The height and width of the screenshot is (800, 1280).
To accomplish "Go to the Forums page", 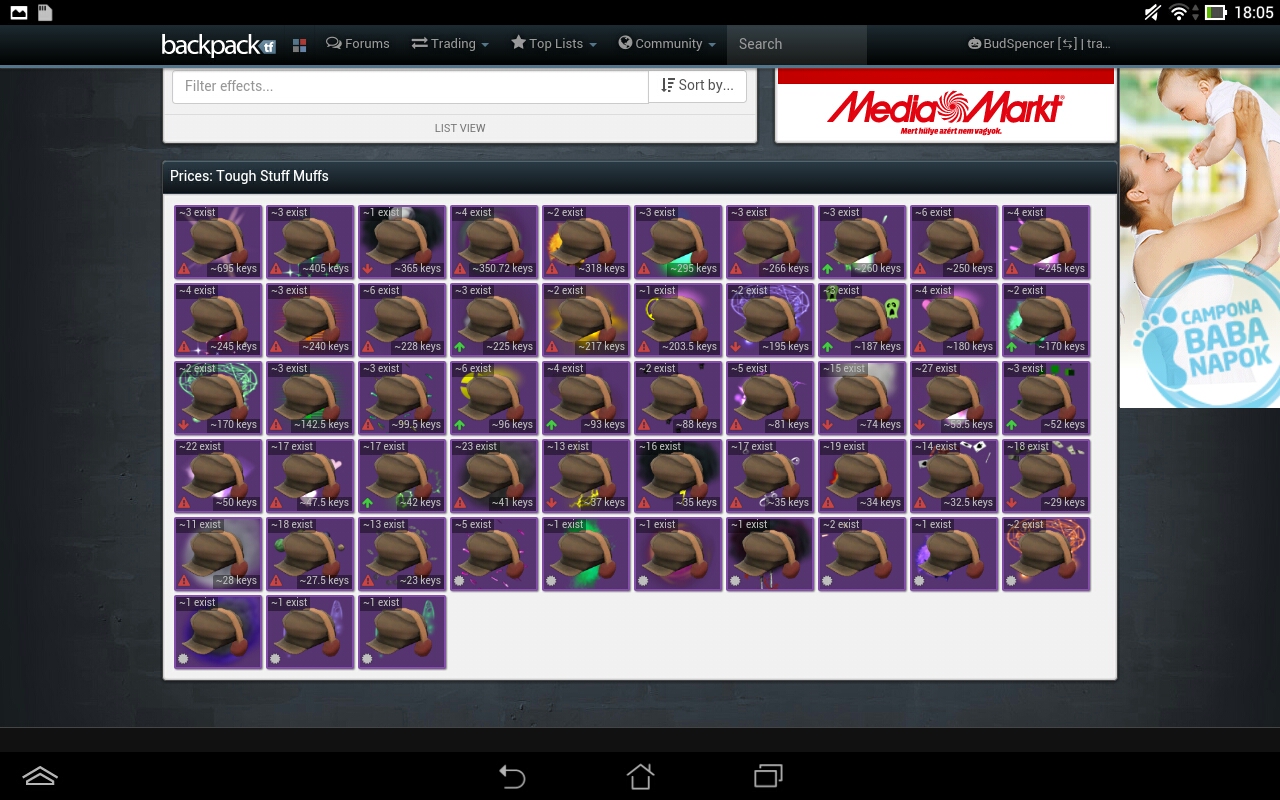I will [x=358, y=44].
